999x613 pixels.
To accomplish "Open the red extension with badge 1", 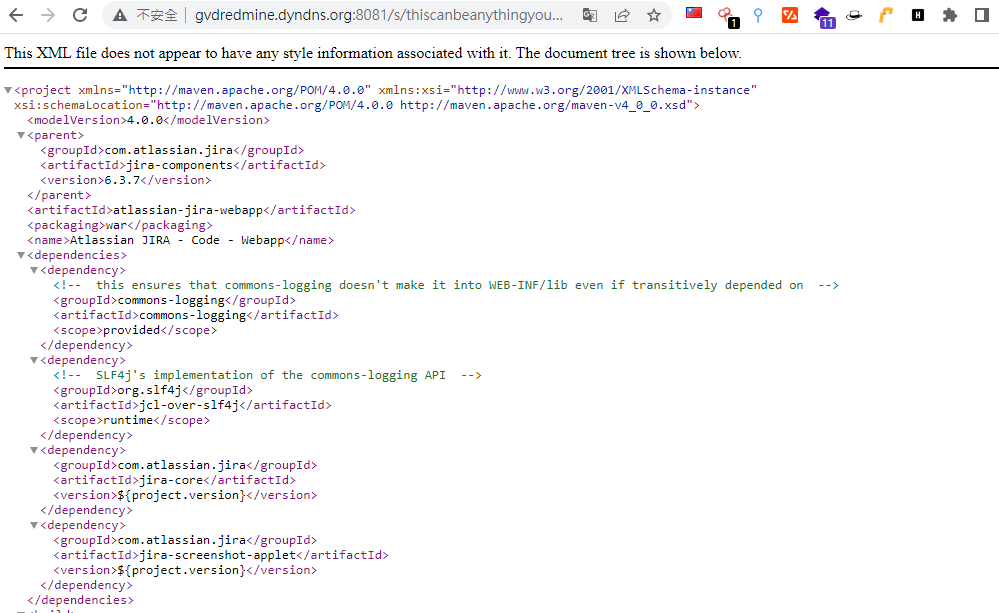I will click(x=728, y=17).
